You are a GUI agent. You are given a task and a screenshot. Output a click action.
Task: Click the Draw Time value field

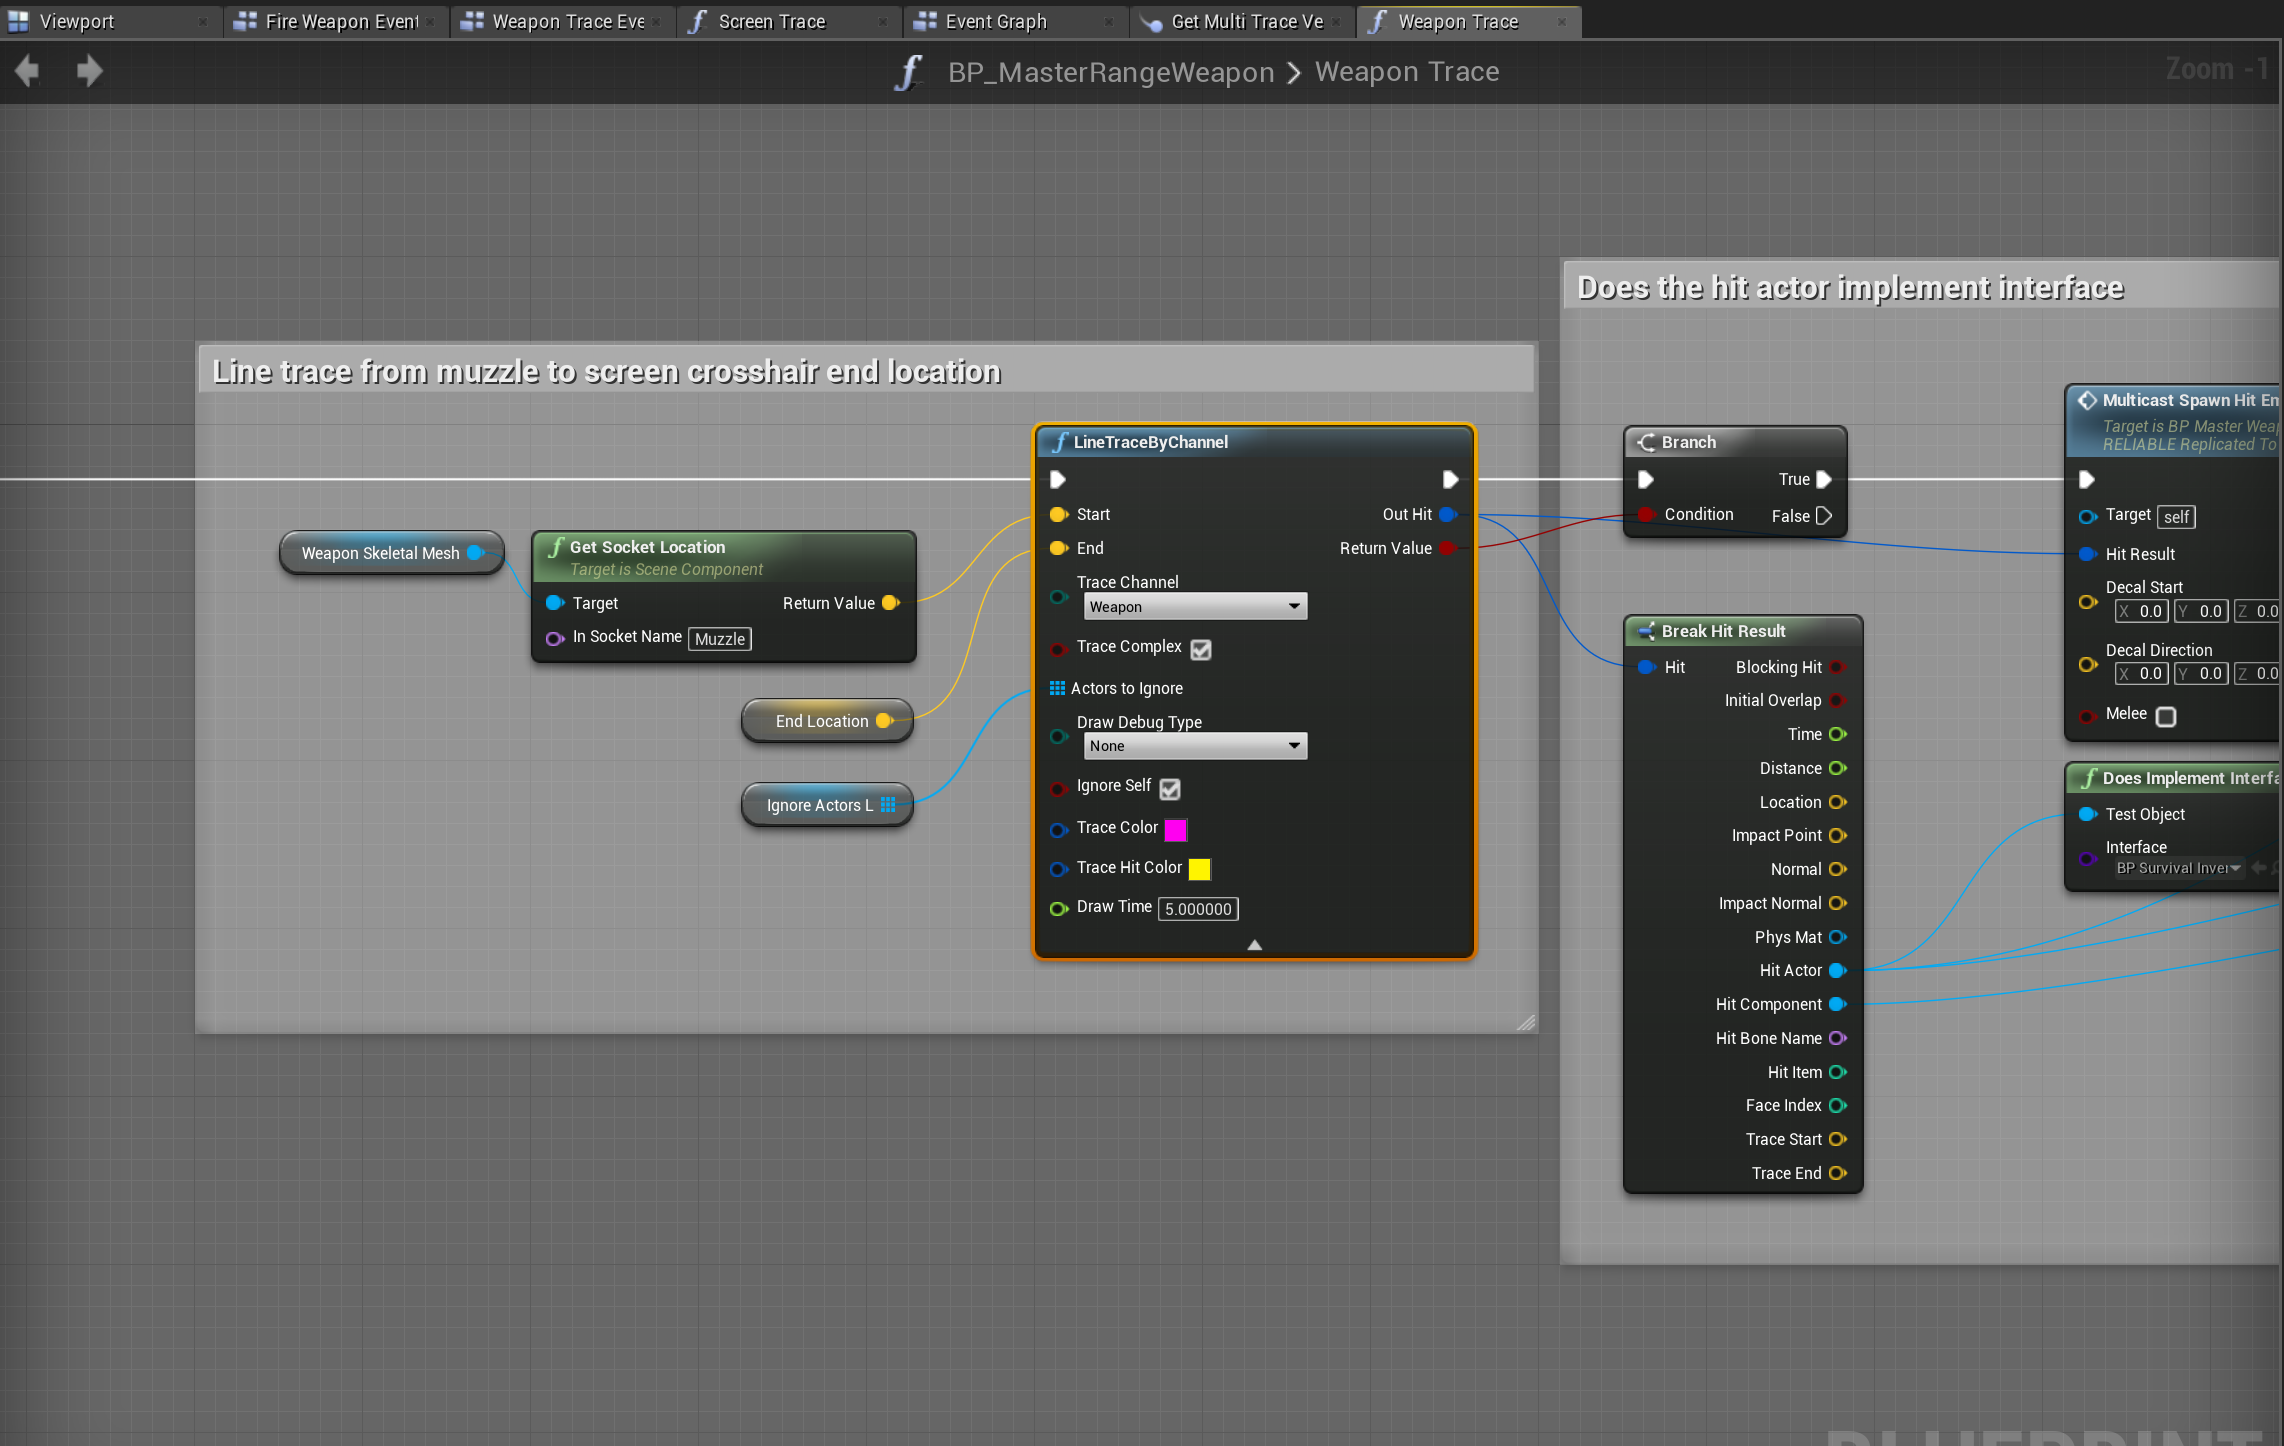[x=1198, y=908]
